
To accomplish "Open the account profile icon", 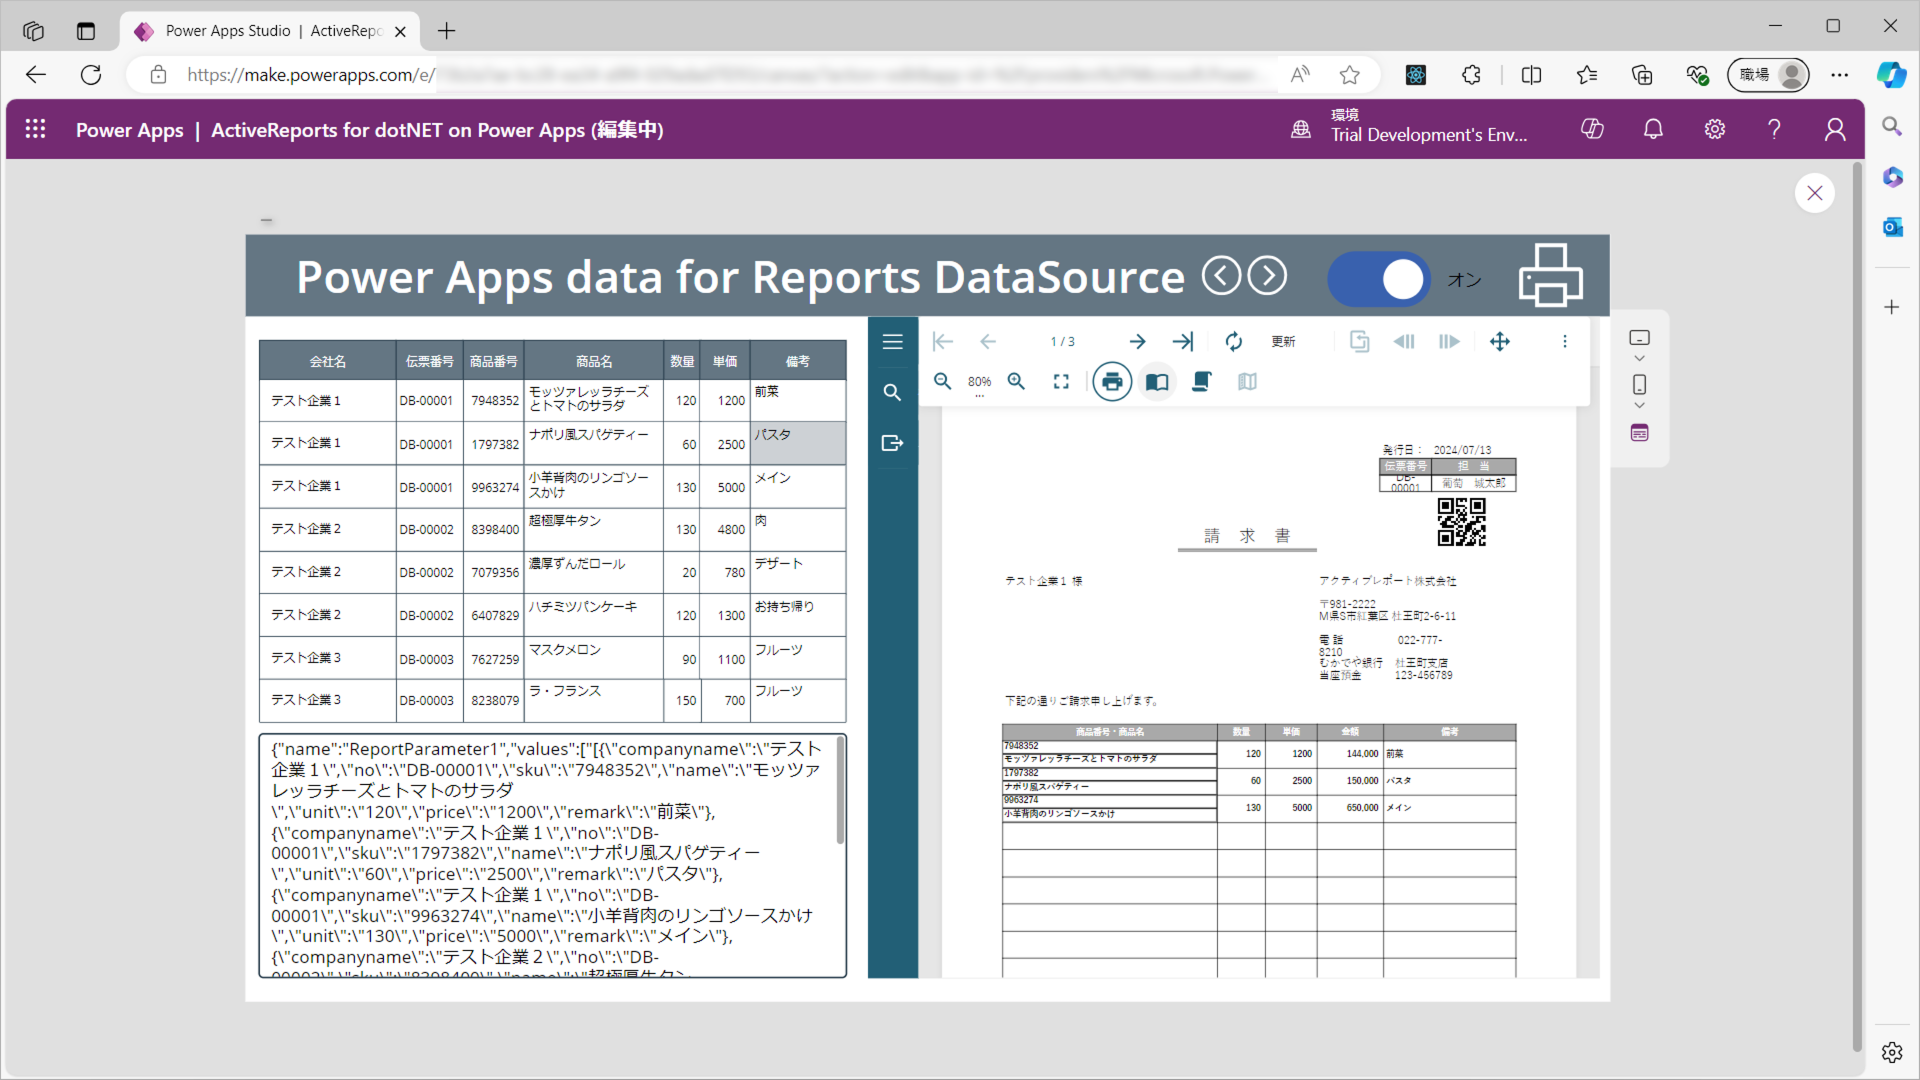I will 1835,129.
